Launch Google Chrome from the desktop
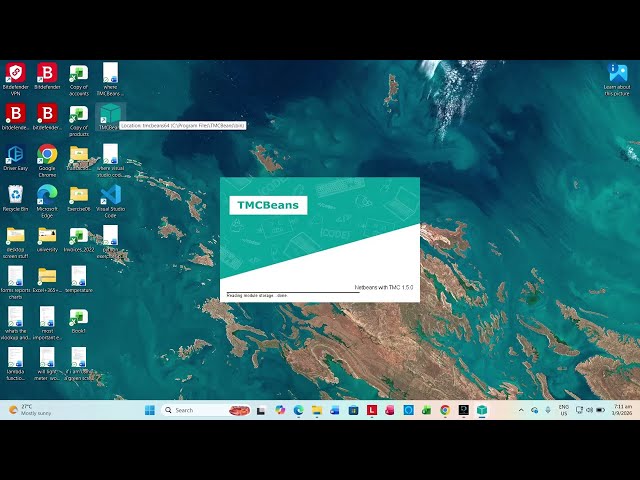 pyautogui.click(x=47, y=161)
